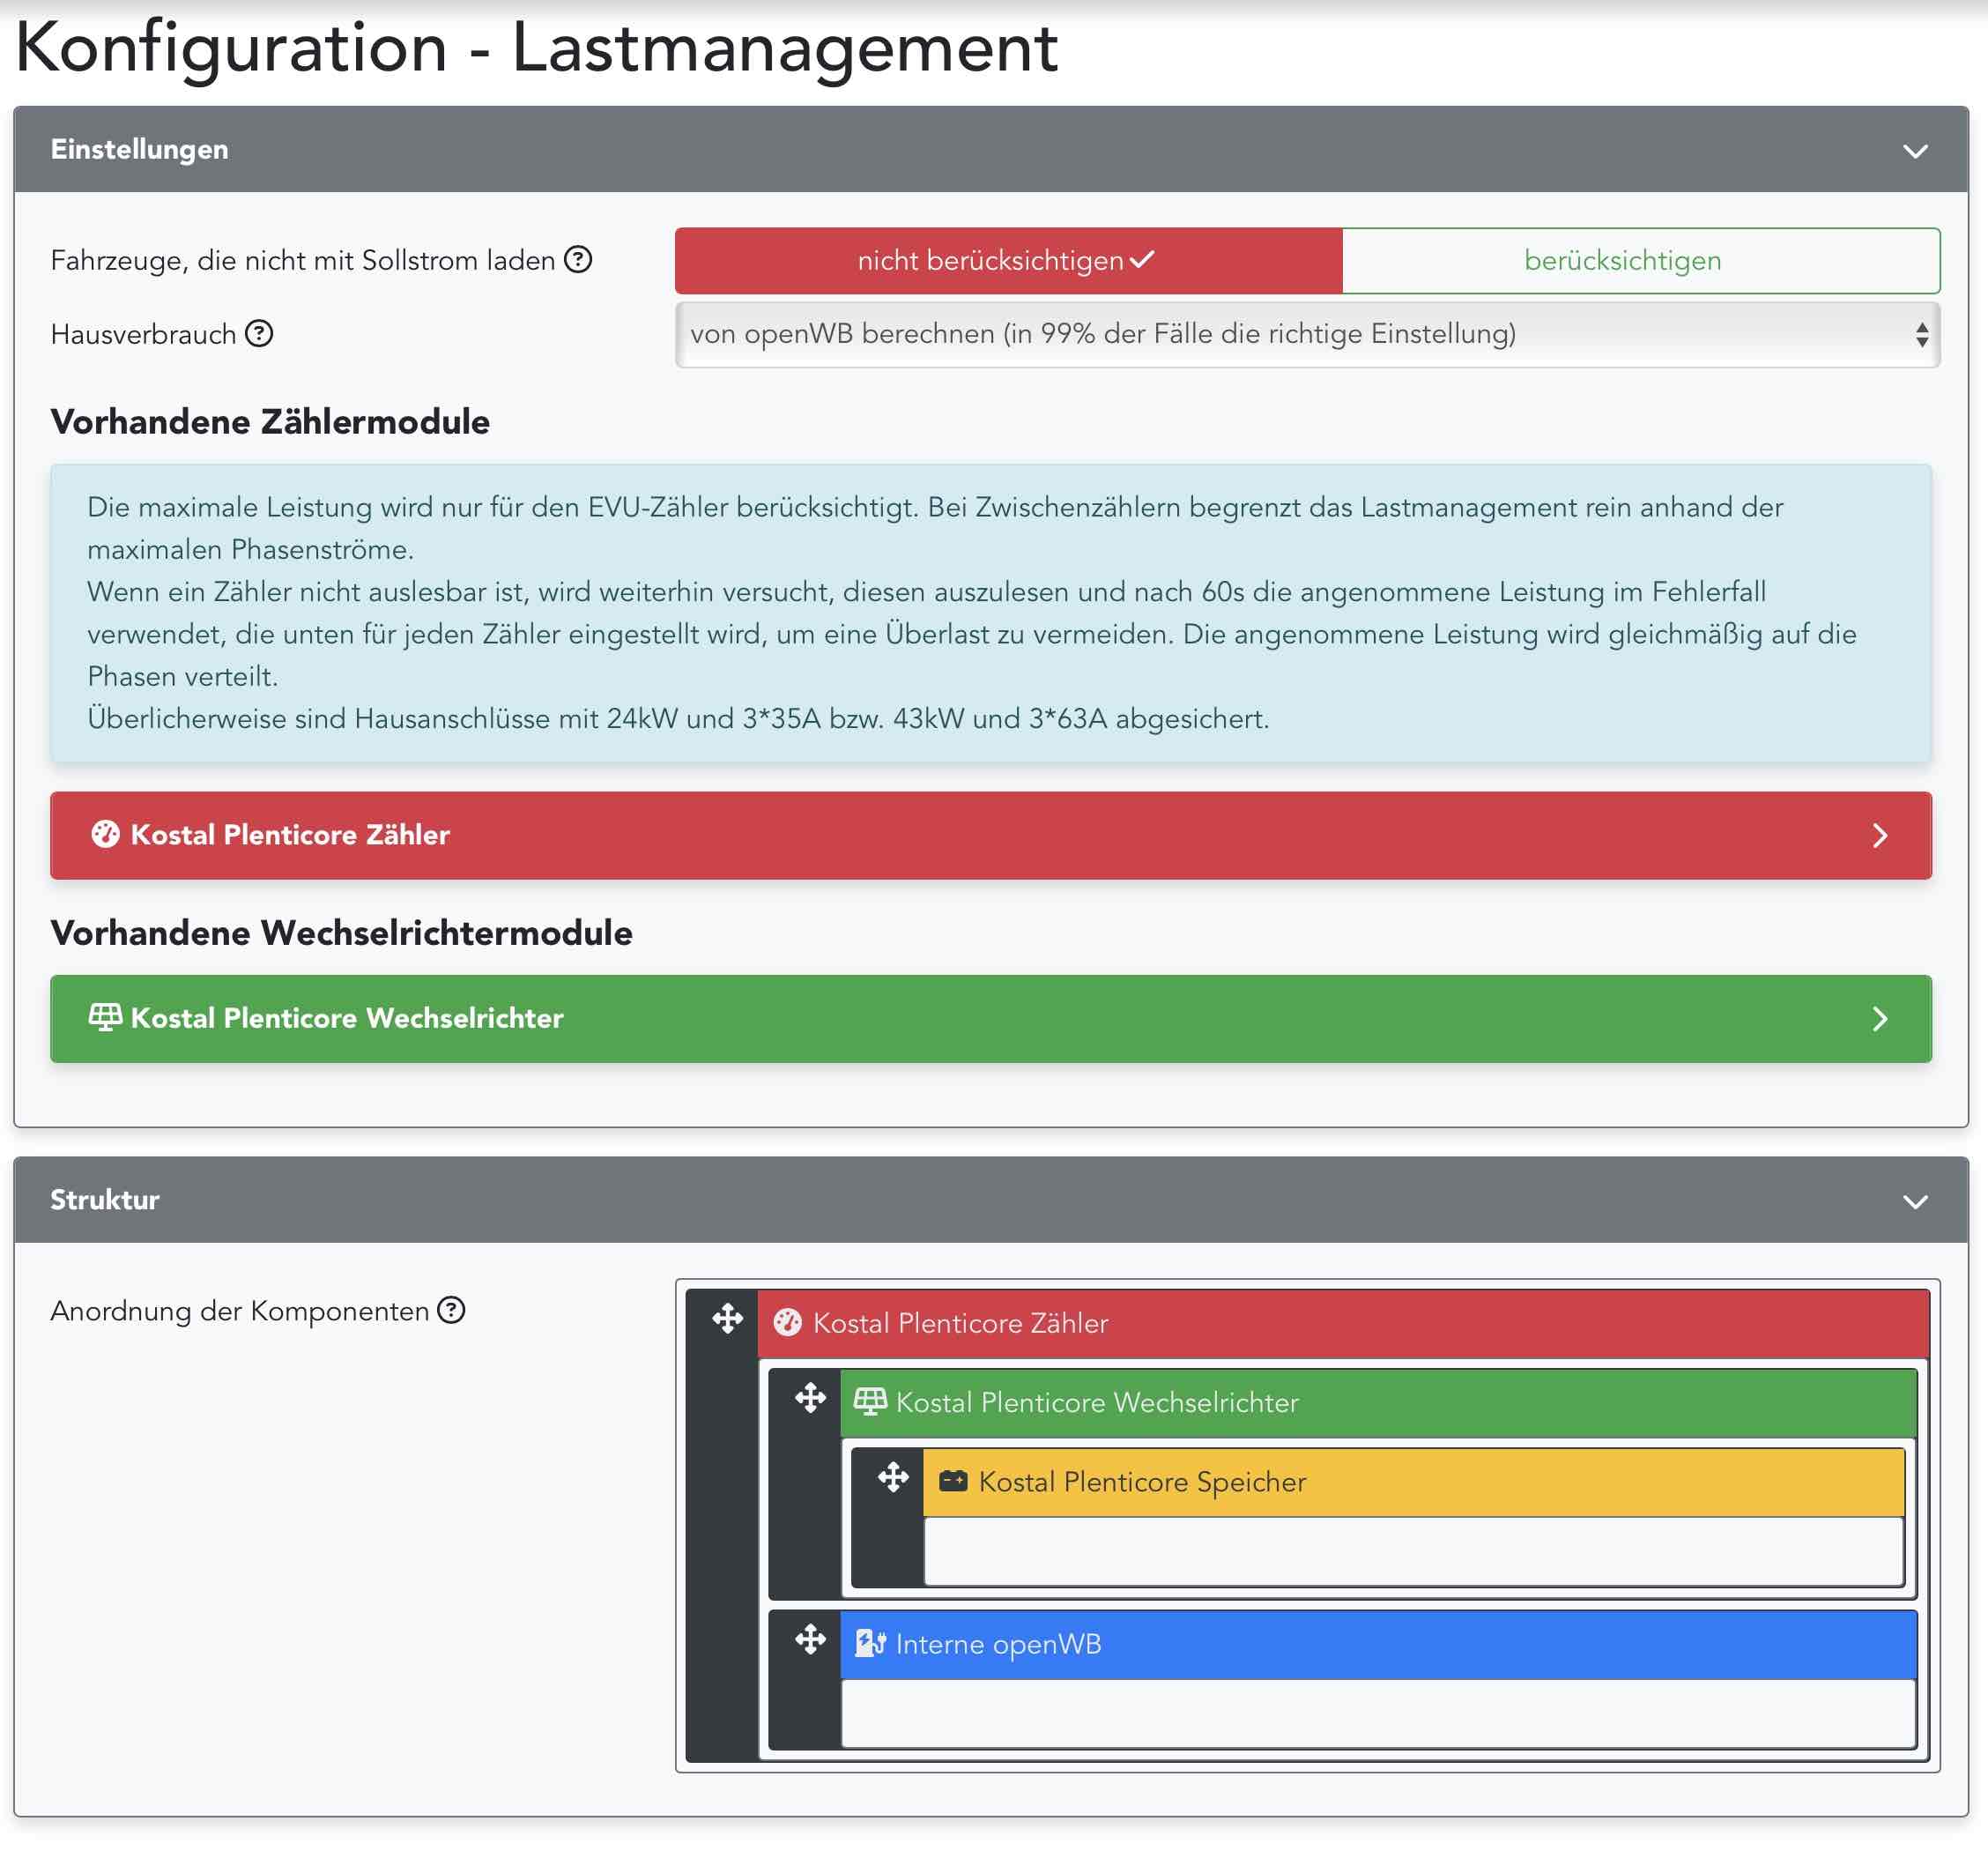
Task: Click move handle of Kostal Plenticore Wechselrichter
Action: [x=810, y=1398]
